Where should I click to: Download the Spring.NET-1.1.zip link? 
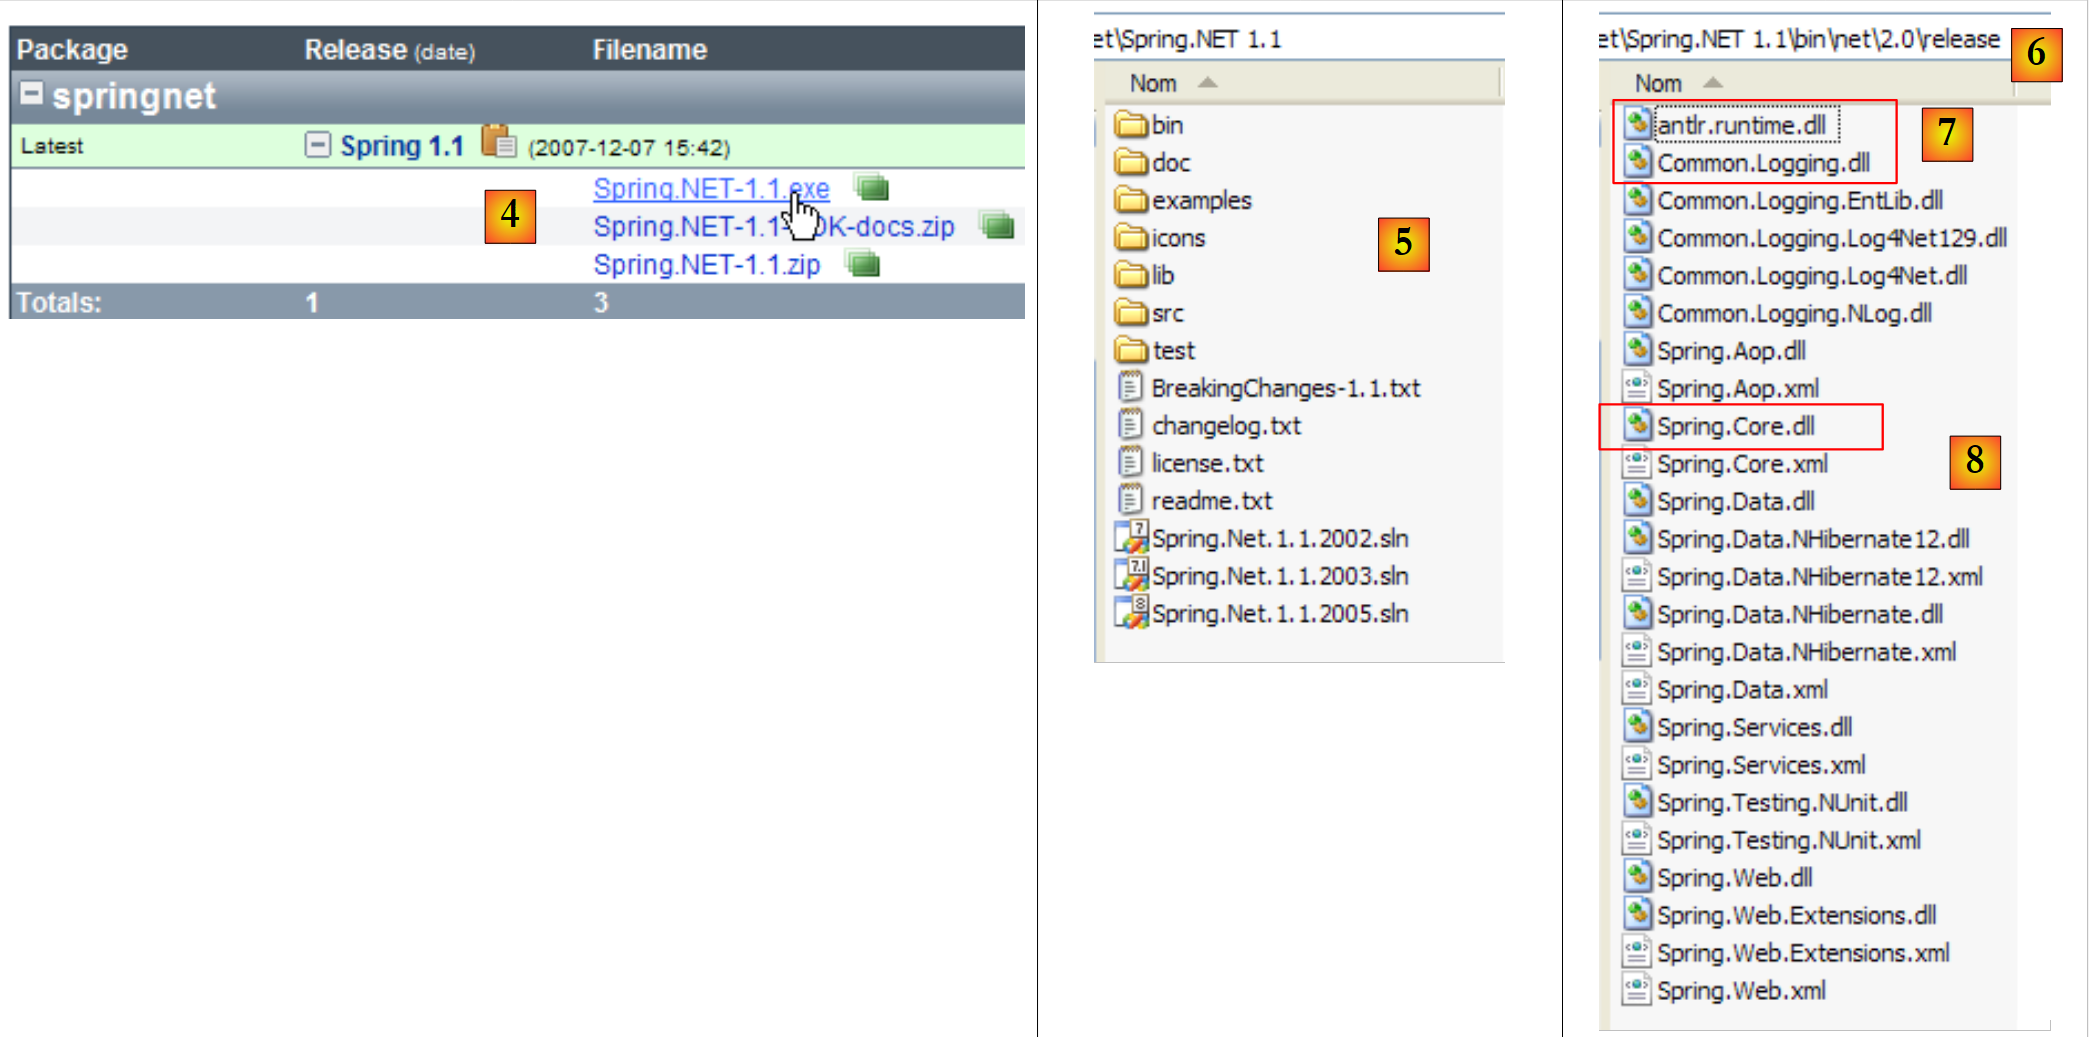(x=706, y=265)
